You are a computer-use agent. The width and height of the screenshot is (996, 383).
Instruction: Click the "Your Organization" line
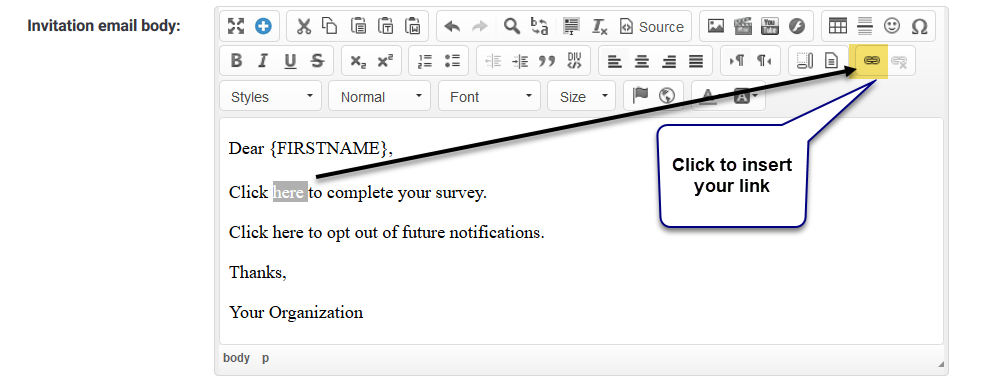pos(296,312)
